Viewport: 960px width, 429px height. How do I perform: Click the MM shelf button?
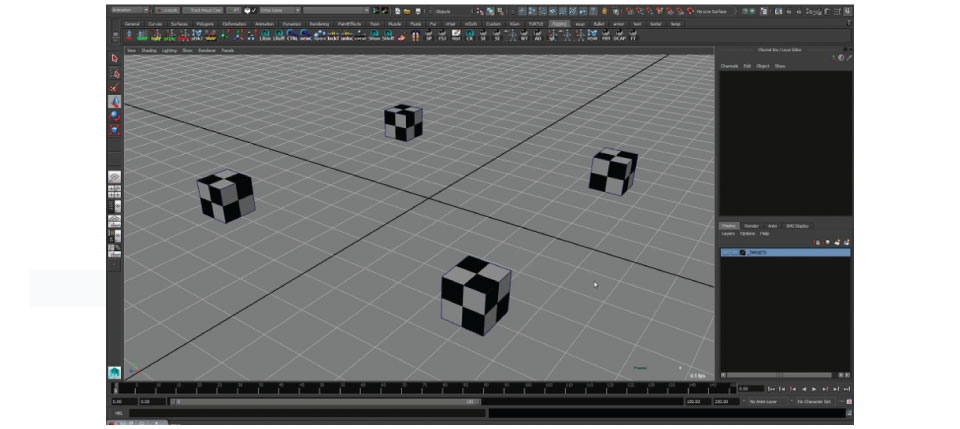[x=606, y=35]
